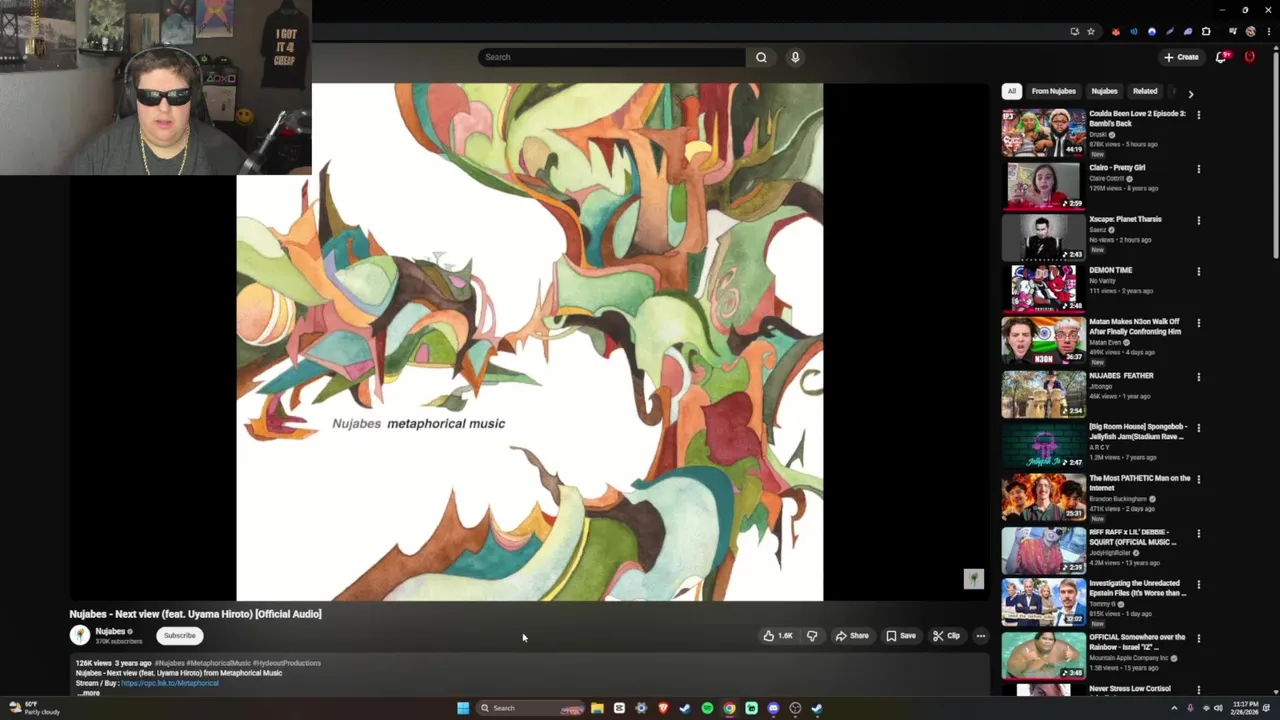Image resolution: width=1280 pixels, height=720 pixels.
Task: Open The Most PATHETIC Man thumbnail
Action: click(x=1043, y=496)
